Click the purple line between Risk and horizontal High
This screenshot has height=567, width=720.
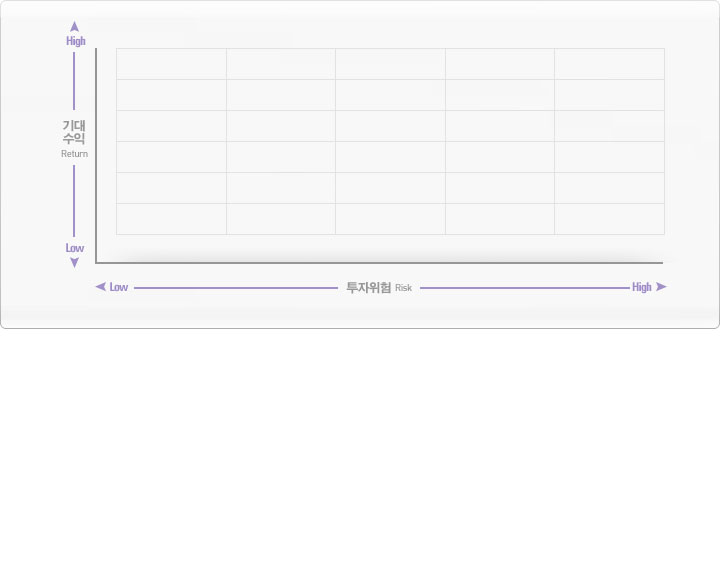(x=523, y=288)
